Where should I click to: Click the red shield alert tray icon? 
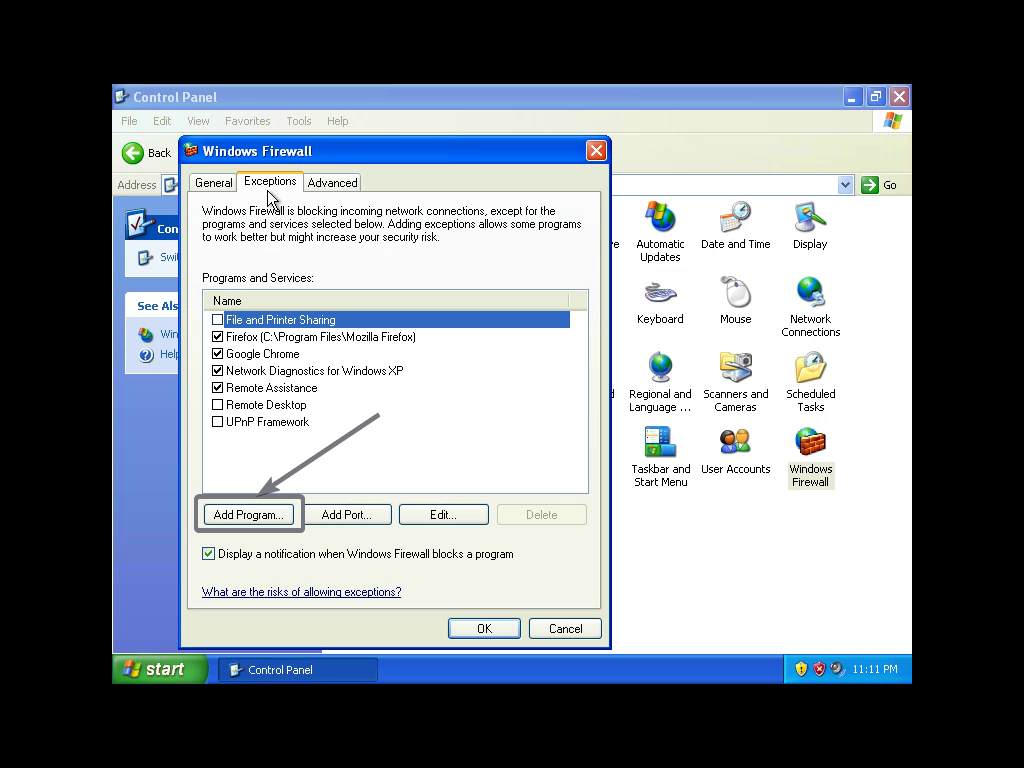click(x=819, y=669)
